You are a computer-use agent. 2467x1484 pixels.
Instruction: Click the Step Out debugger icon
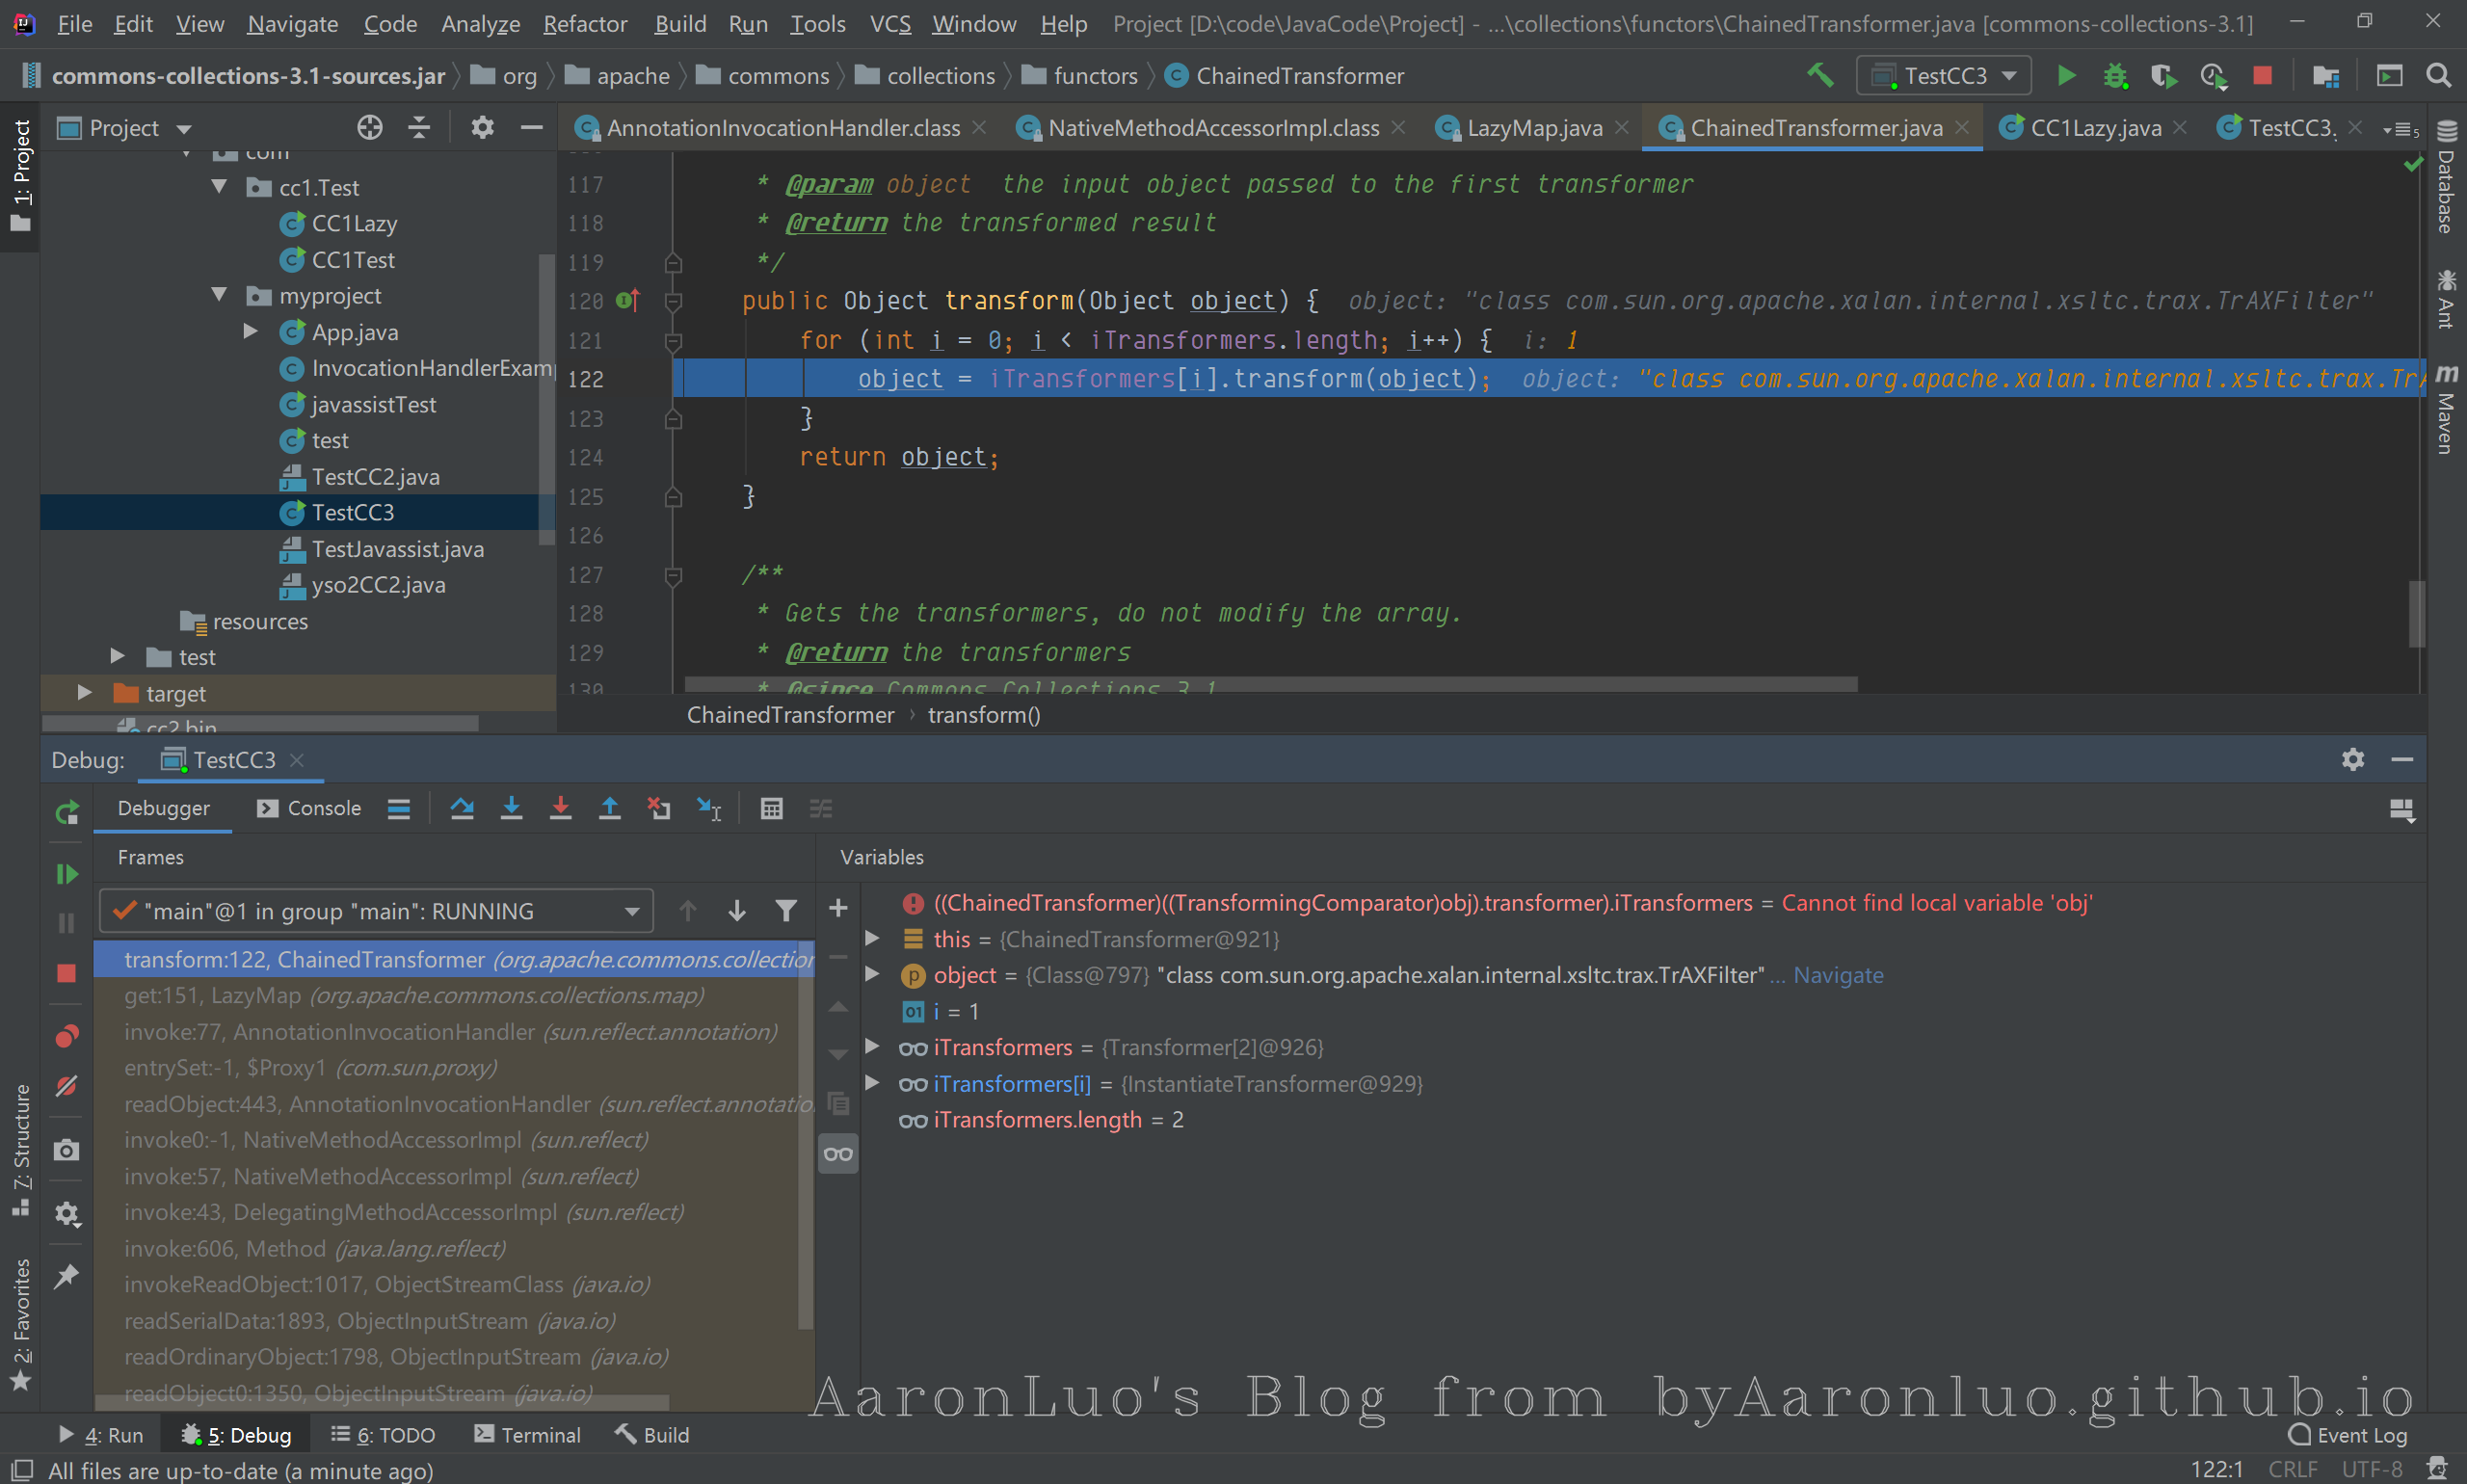[609, 809]
